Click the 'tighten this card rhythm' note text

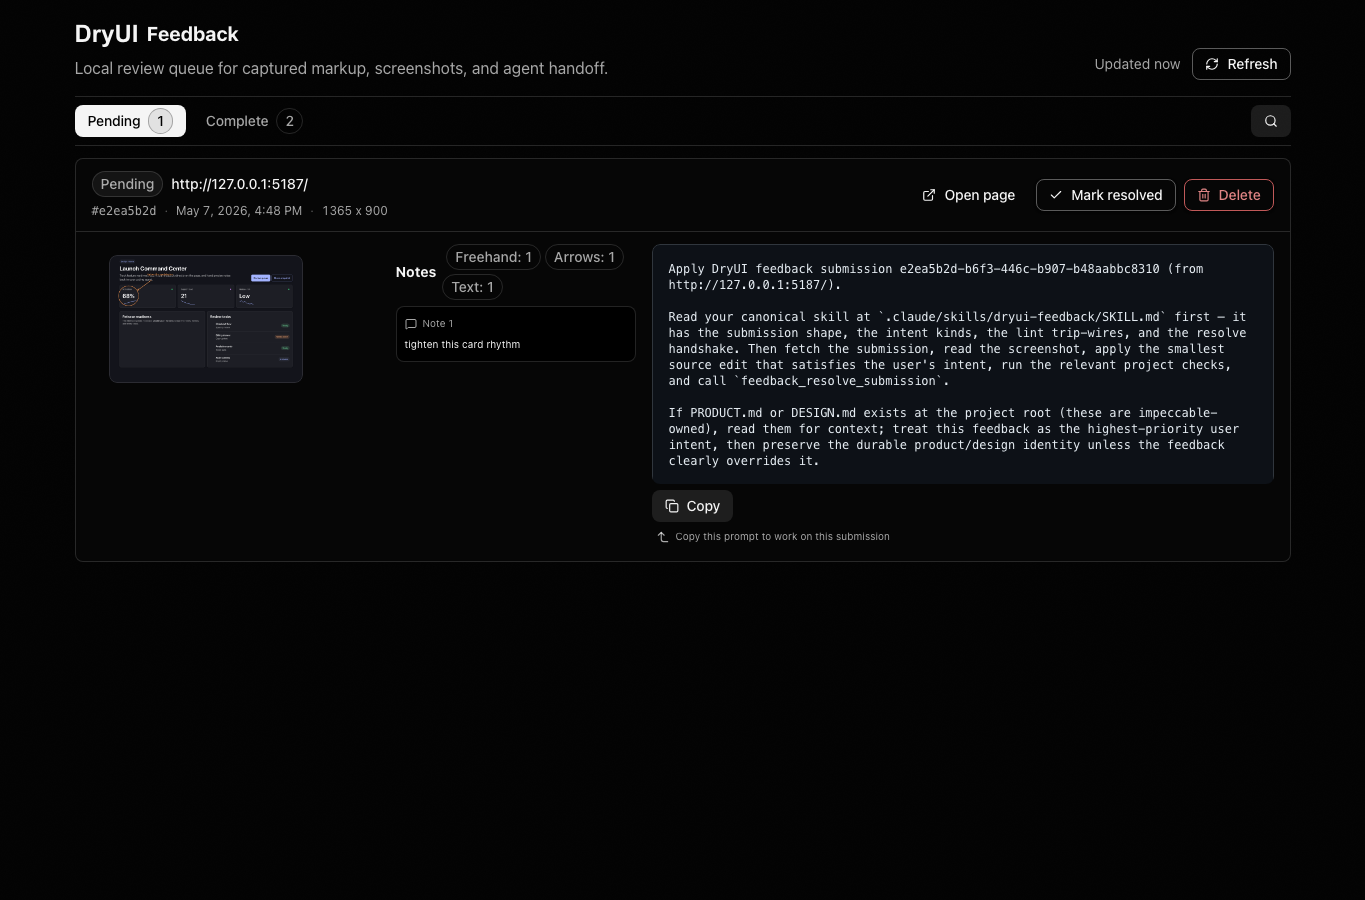coord(462,344)
